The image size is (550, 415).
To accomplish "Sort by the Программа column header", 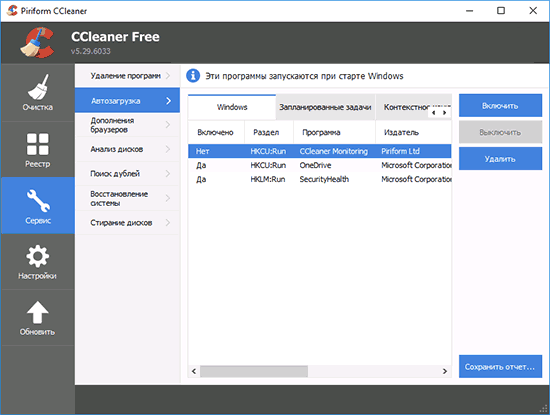I will (334, 132).
